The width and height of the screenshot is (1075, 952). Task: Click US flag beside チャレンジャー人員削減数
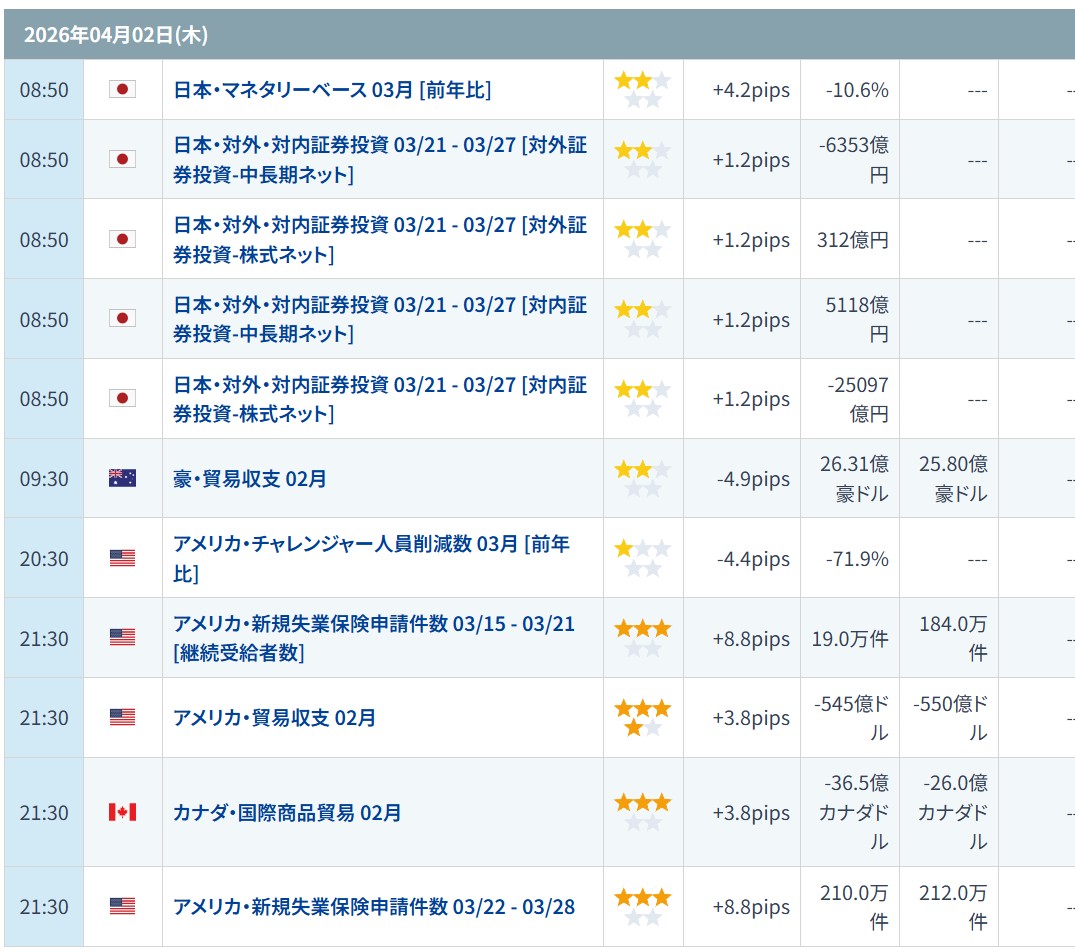[x=122, y=558]
